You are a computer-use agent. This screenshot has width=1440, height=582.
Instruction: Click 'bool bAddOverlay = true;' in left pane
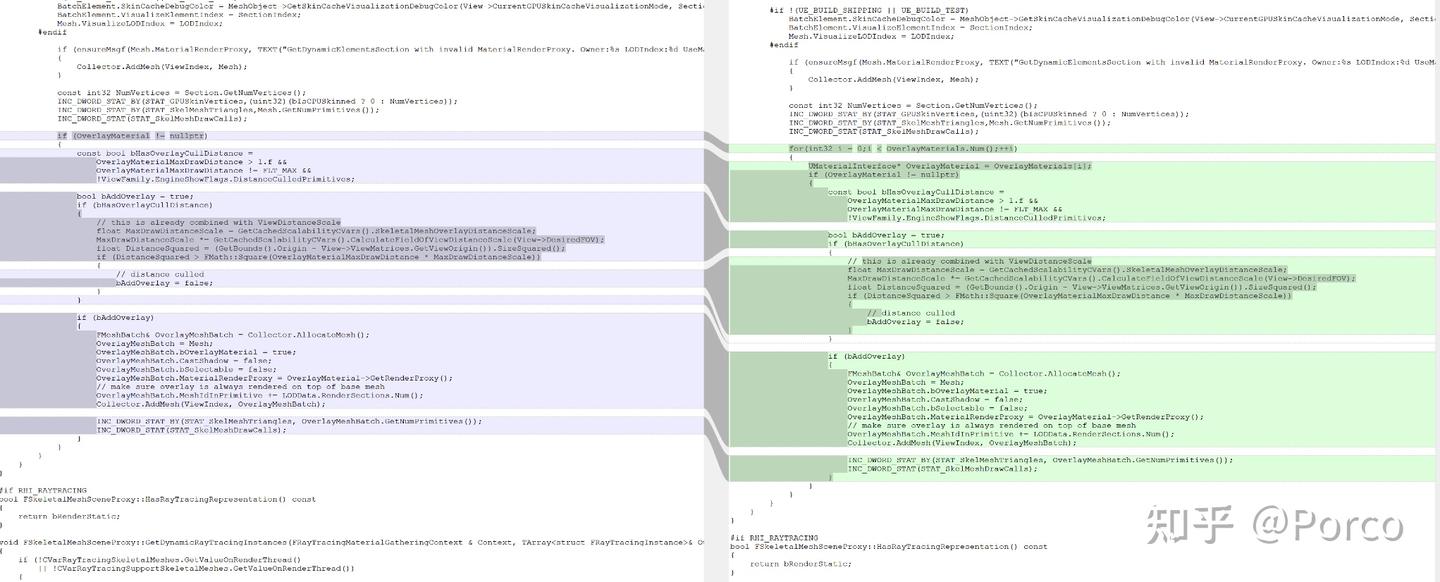[135, 196]
